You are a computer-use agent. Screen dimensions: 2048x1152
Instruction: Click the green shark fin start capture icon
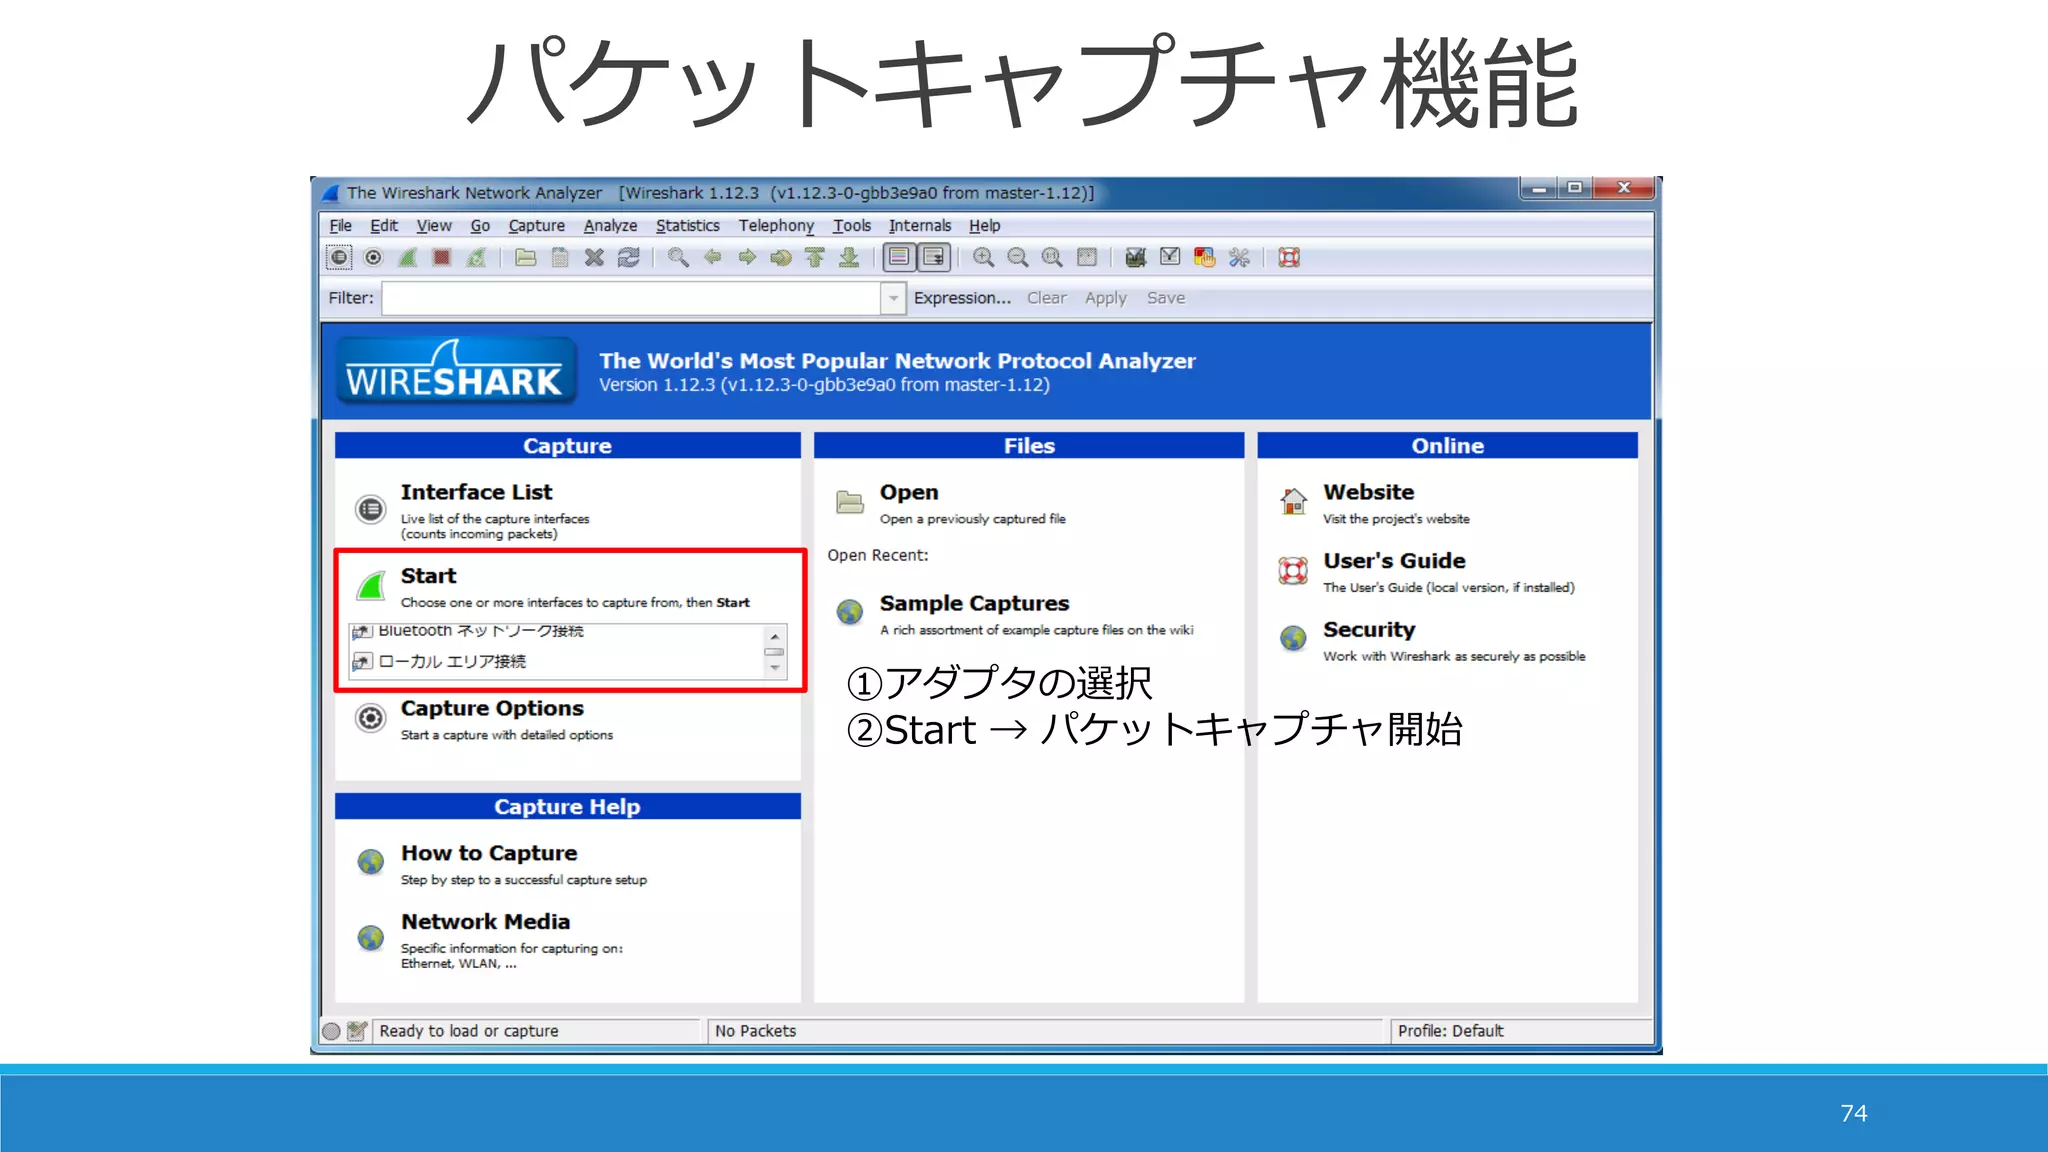(x=407, y=258)
